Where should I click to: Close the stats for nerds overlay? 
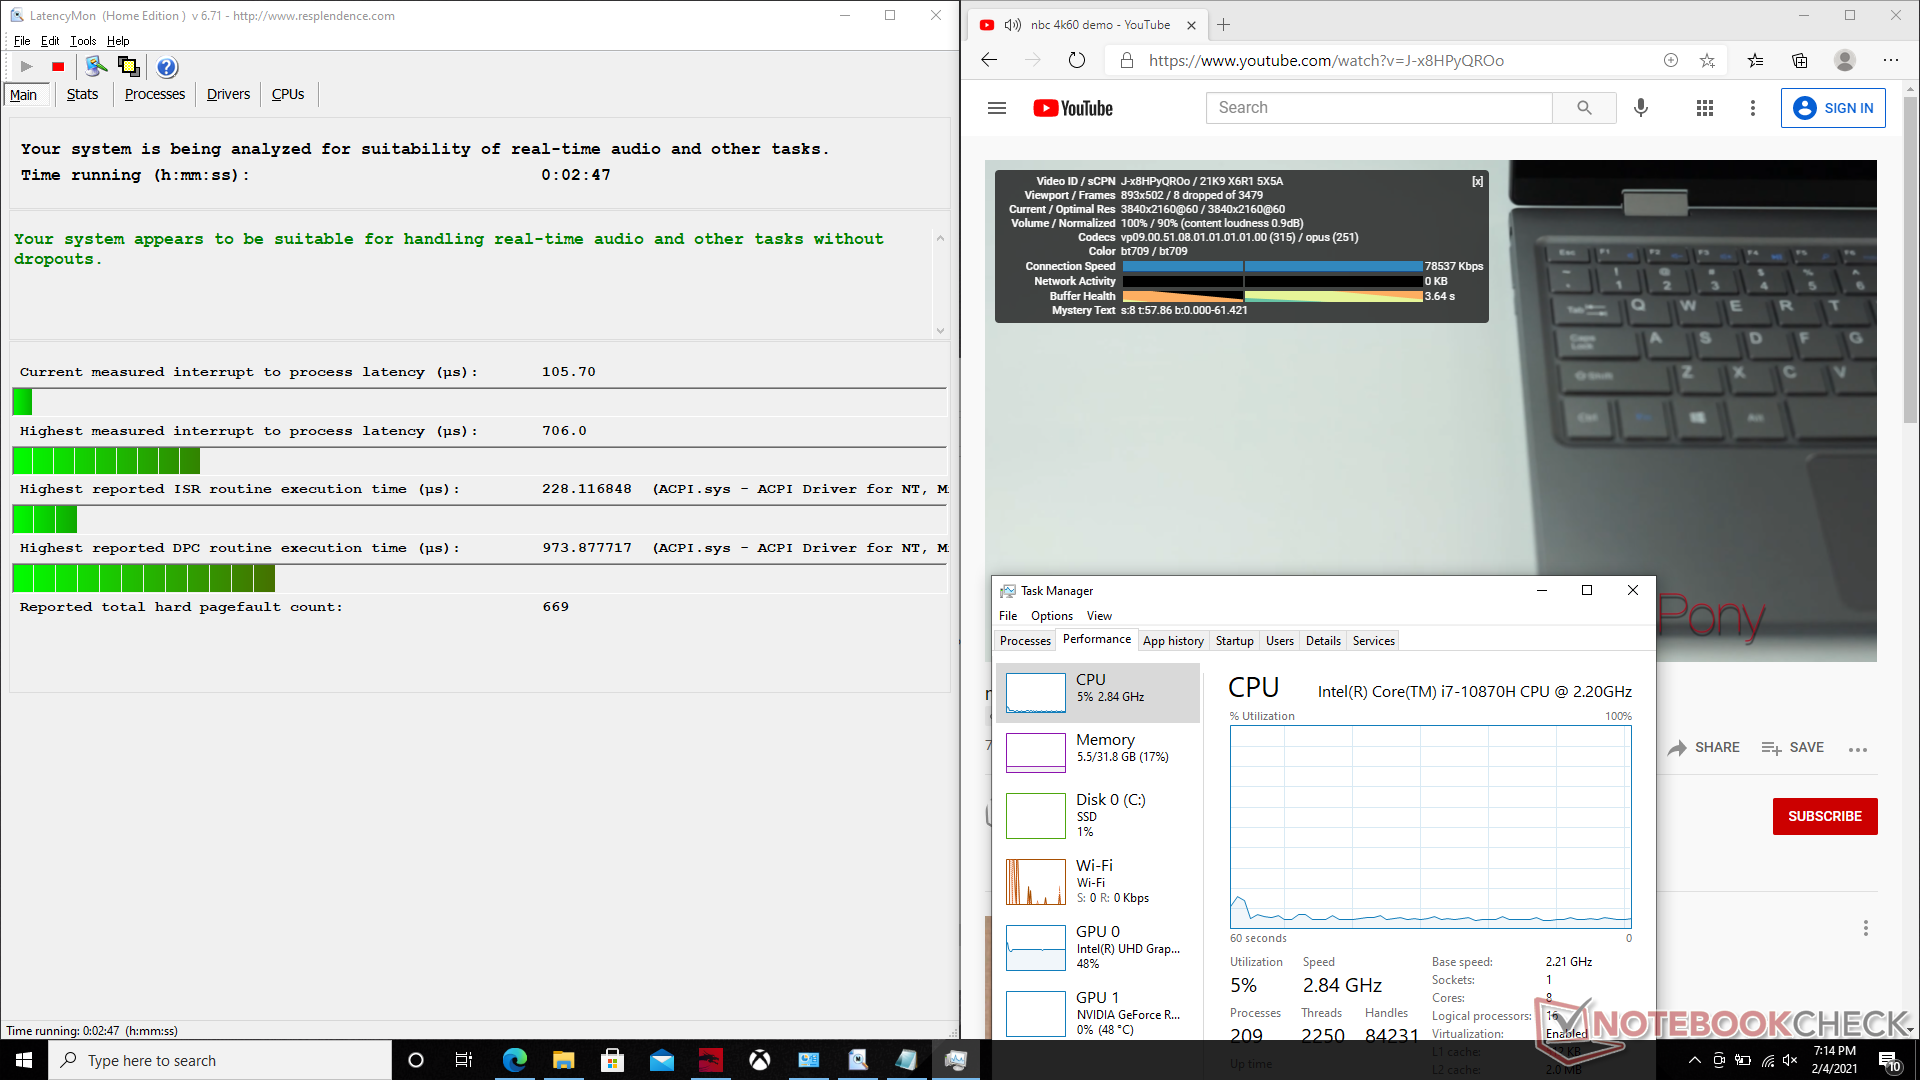(x=1477, y=181)
